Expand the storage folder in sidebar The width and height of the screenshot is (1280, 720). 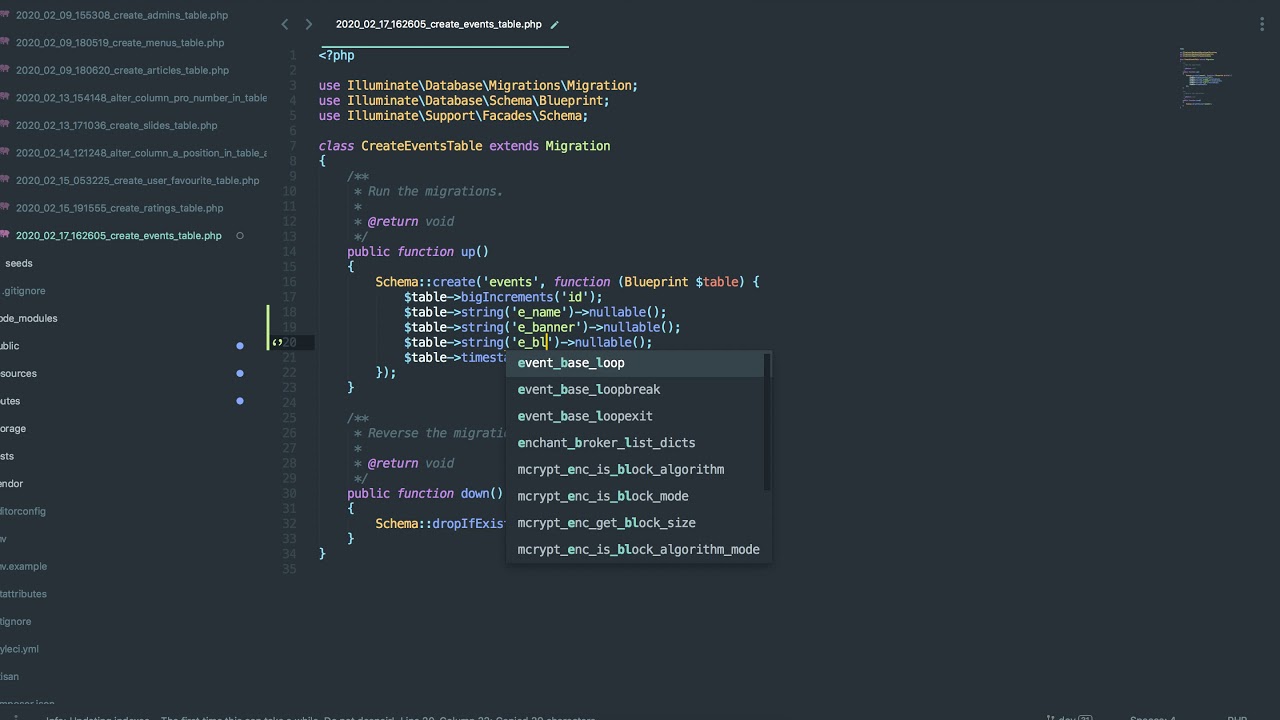[13, 428]
